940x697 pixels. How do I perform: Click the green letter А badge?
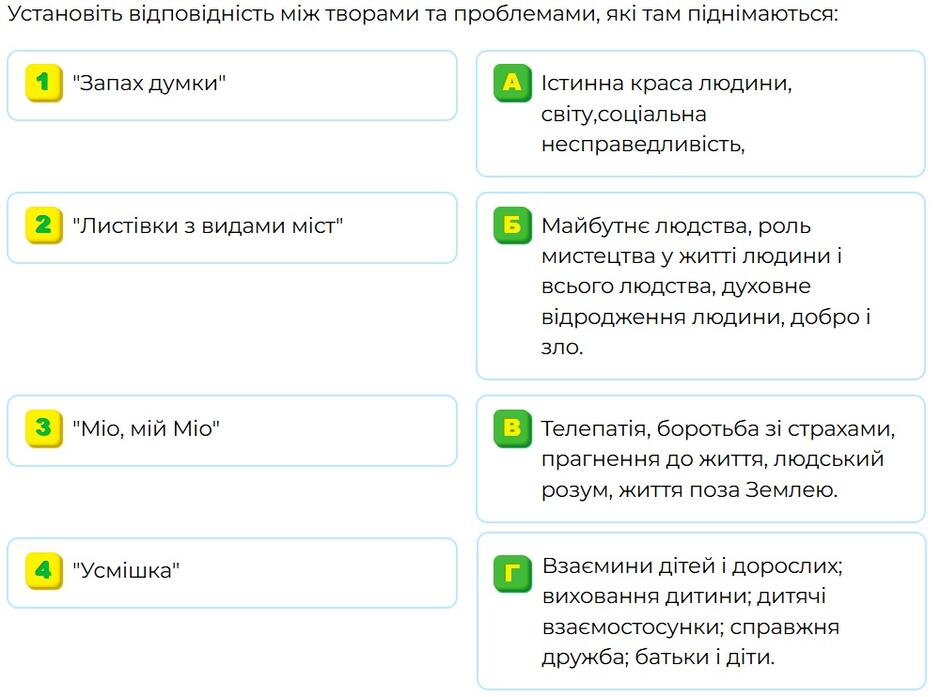pyautogui.click(x=513, y=83)
